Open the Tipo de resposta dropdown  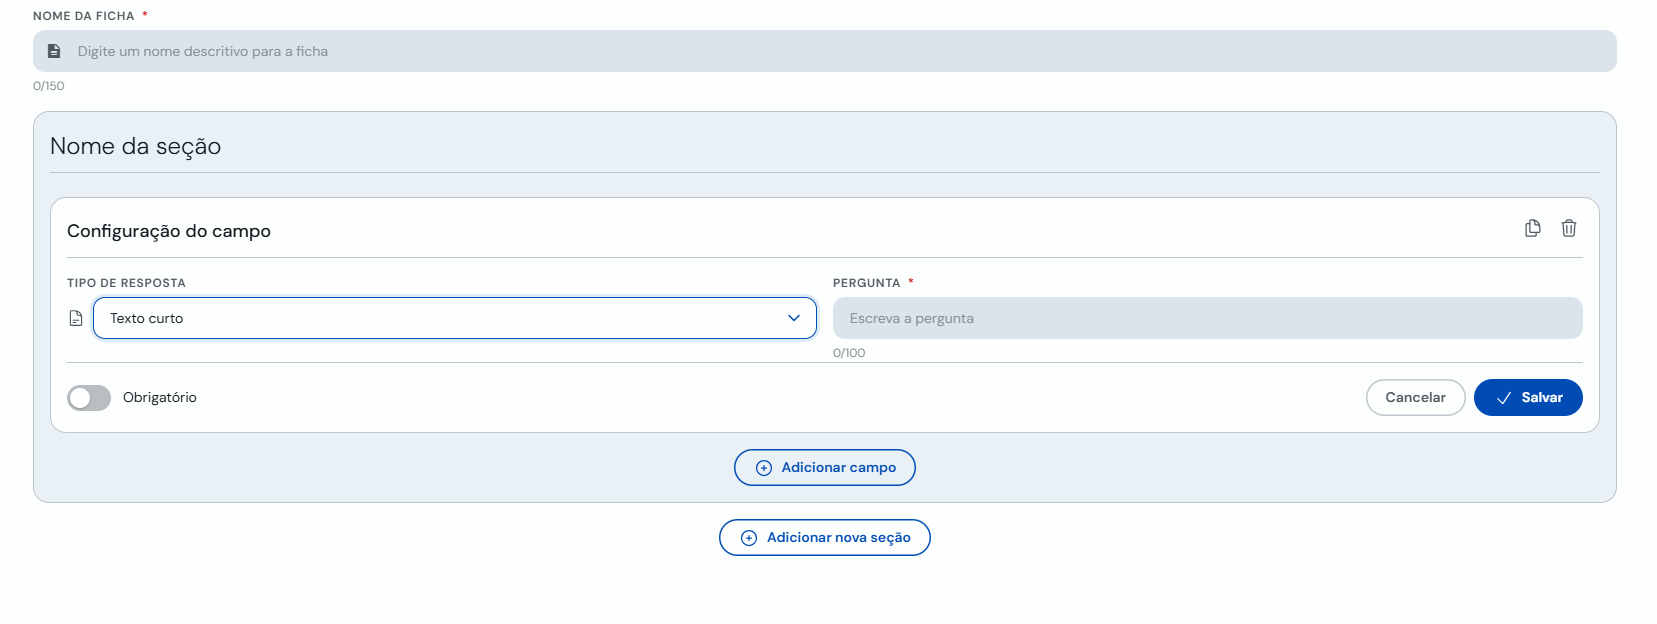455,318
